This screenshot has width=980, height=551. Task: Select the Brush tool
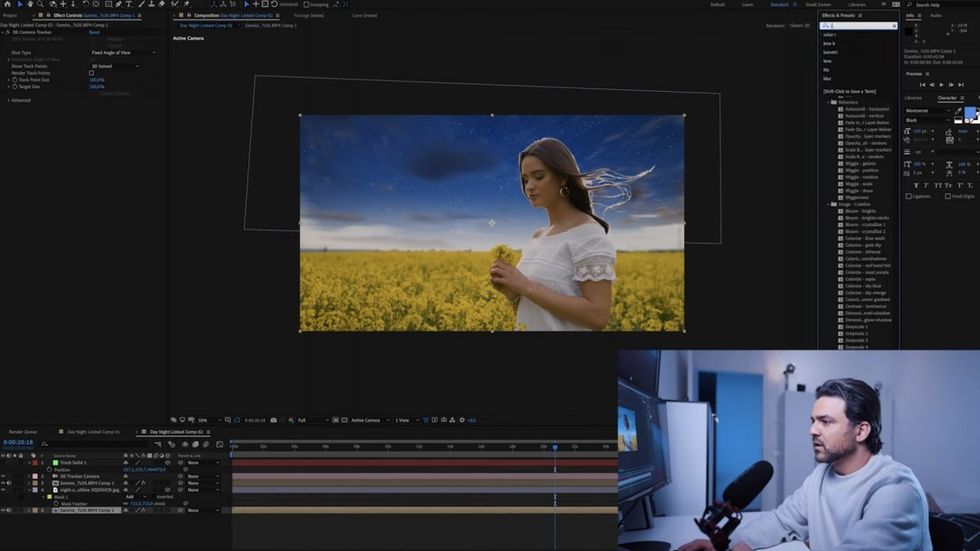pos(142,4)
